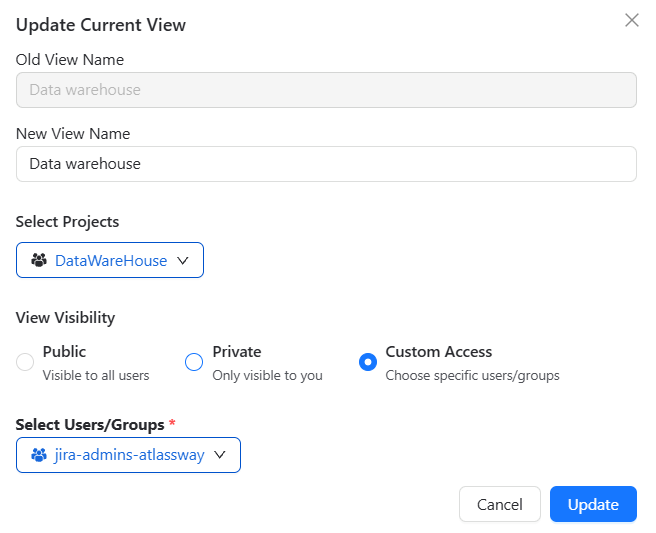Select the Custom Access radio button
Viewport: 656px width, 533px height.
368,362
